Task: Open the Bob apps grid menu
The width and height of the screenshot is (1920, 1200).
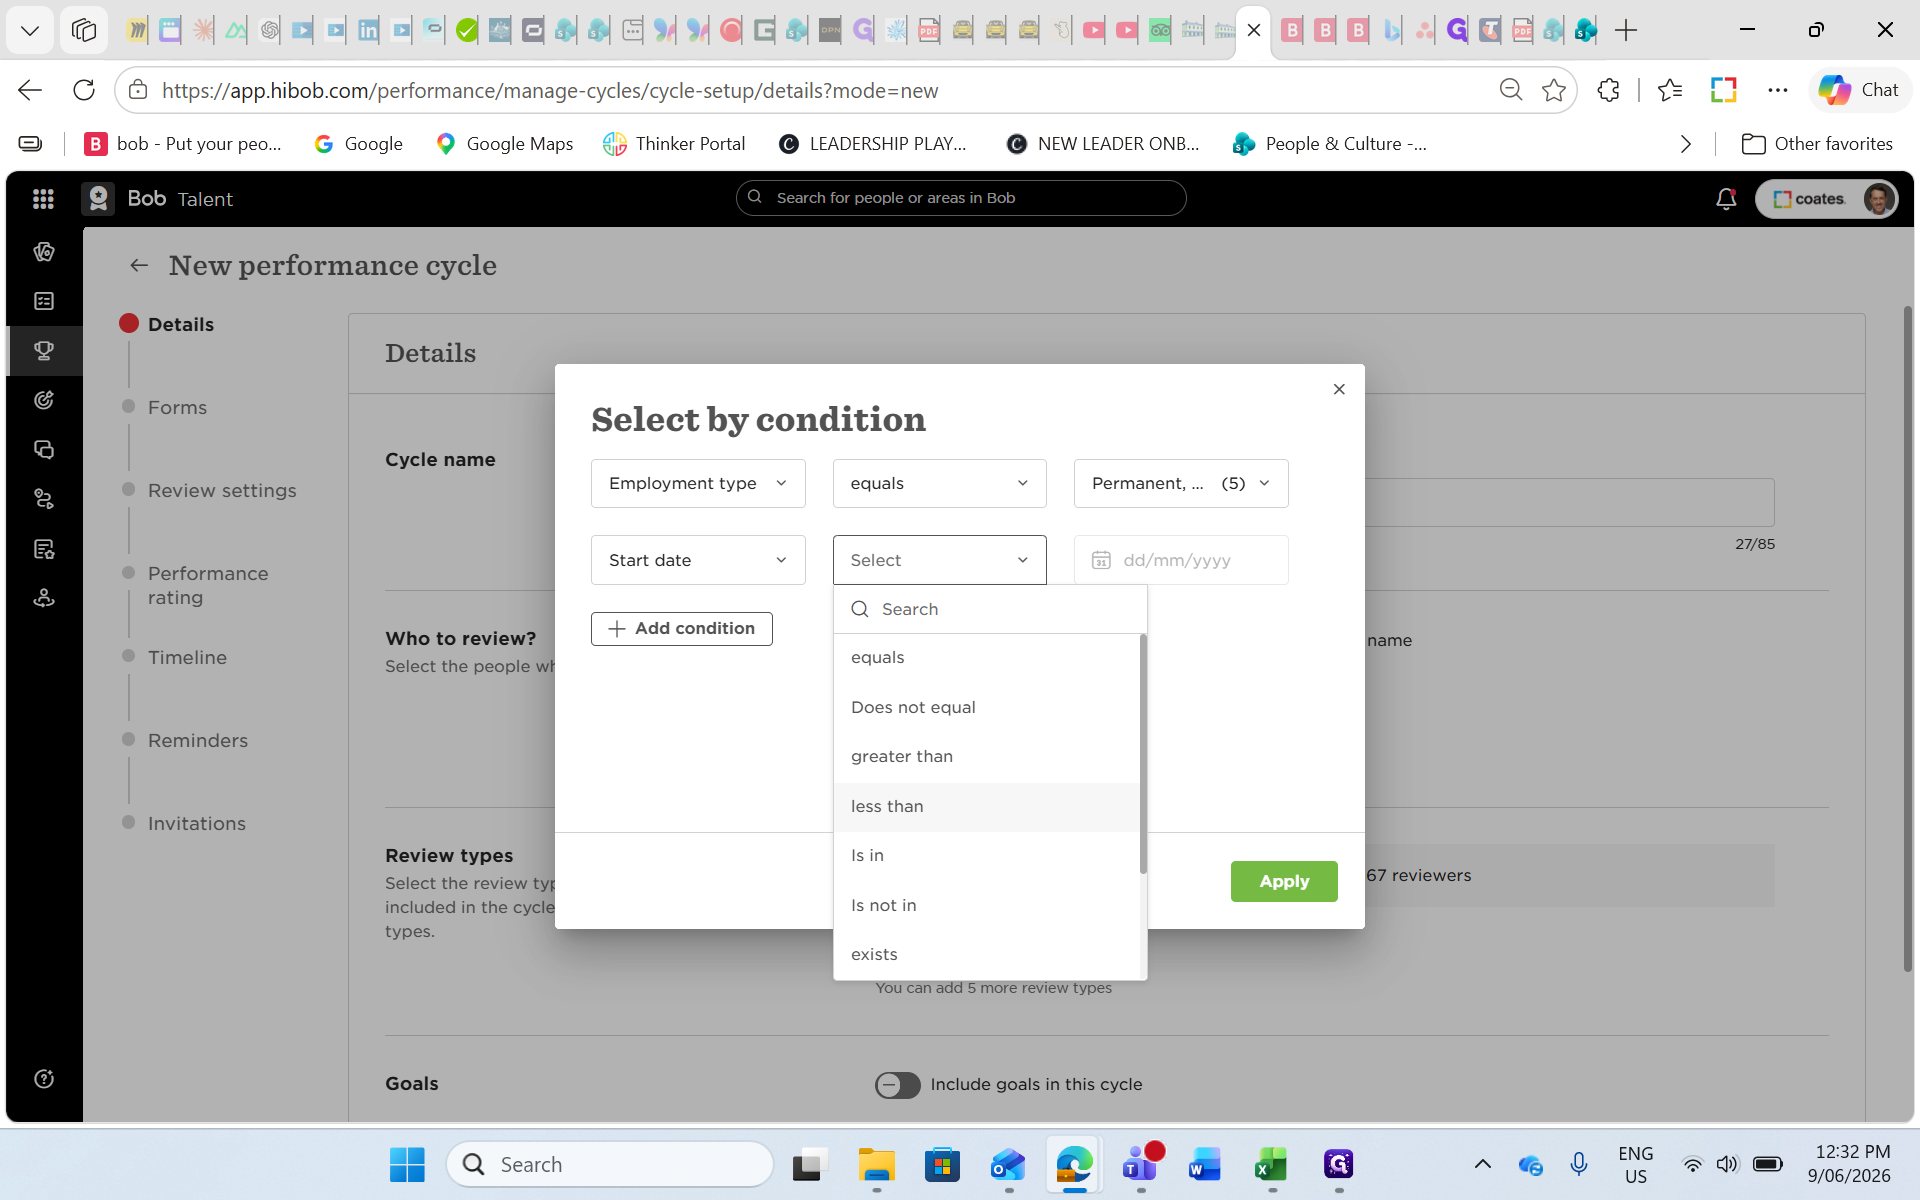Action: tap(43, 199)
